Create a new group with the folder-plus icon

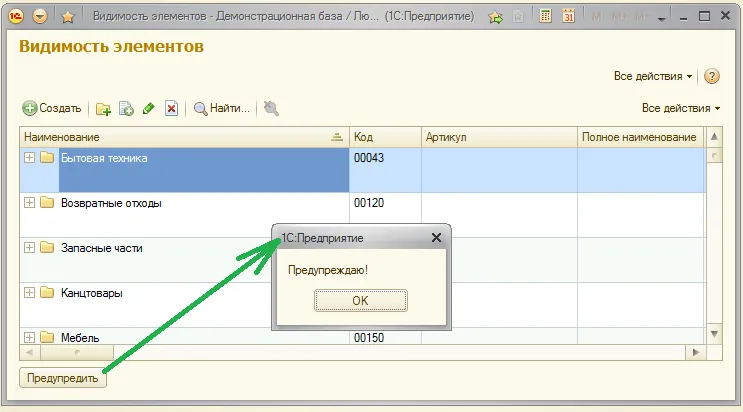103,109
